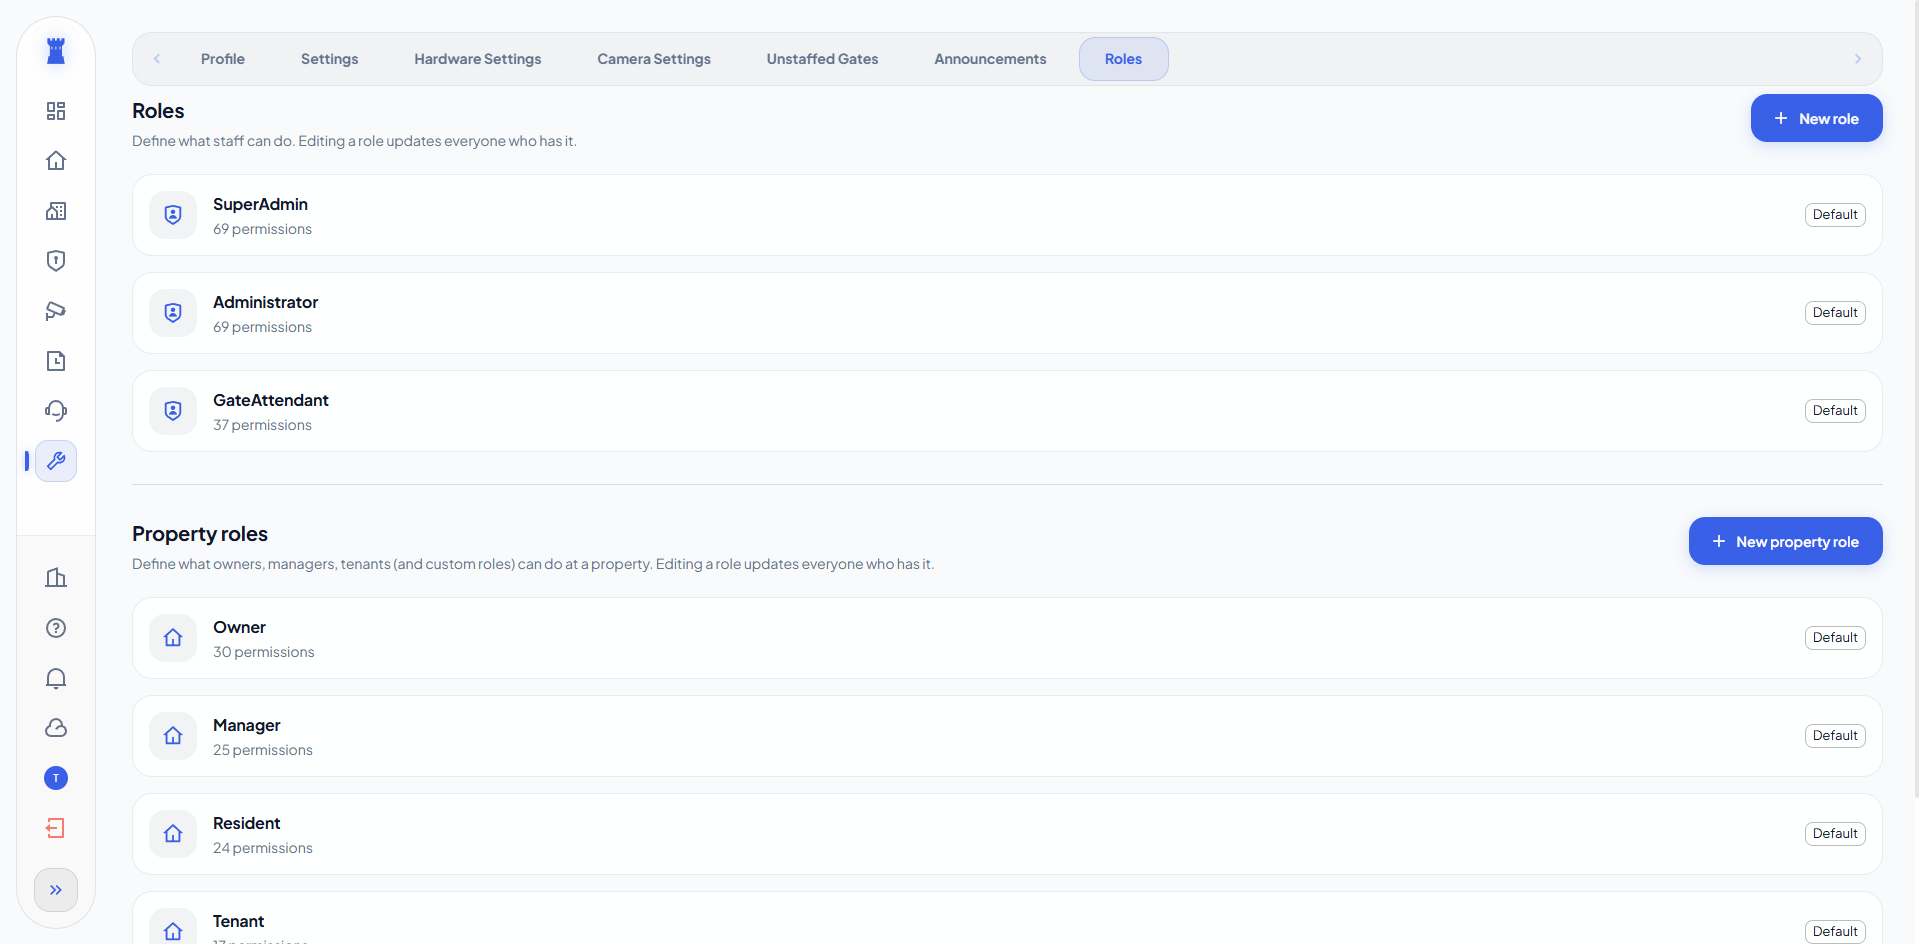Open the Manager property role

pos(1007,736)
